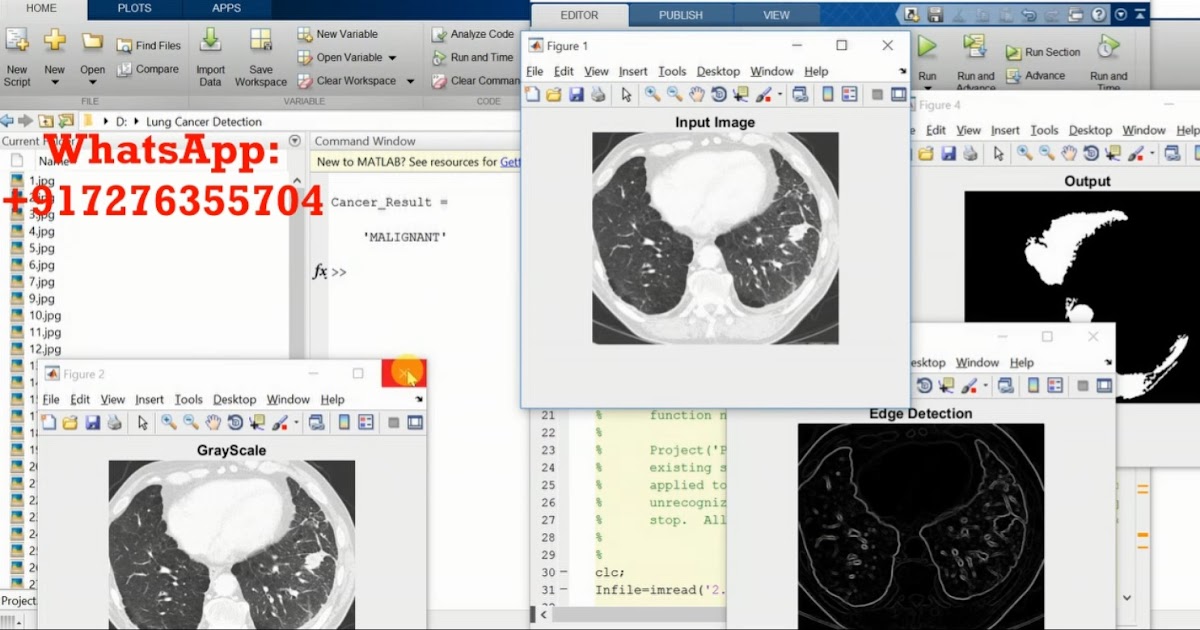Activate the arrow selection tool in Figure 1
This screenshot has width=1200, height=630.
coord(627,93)
